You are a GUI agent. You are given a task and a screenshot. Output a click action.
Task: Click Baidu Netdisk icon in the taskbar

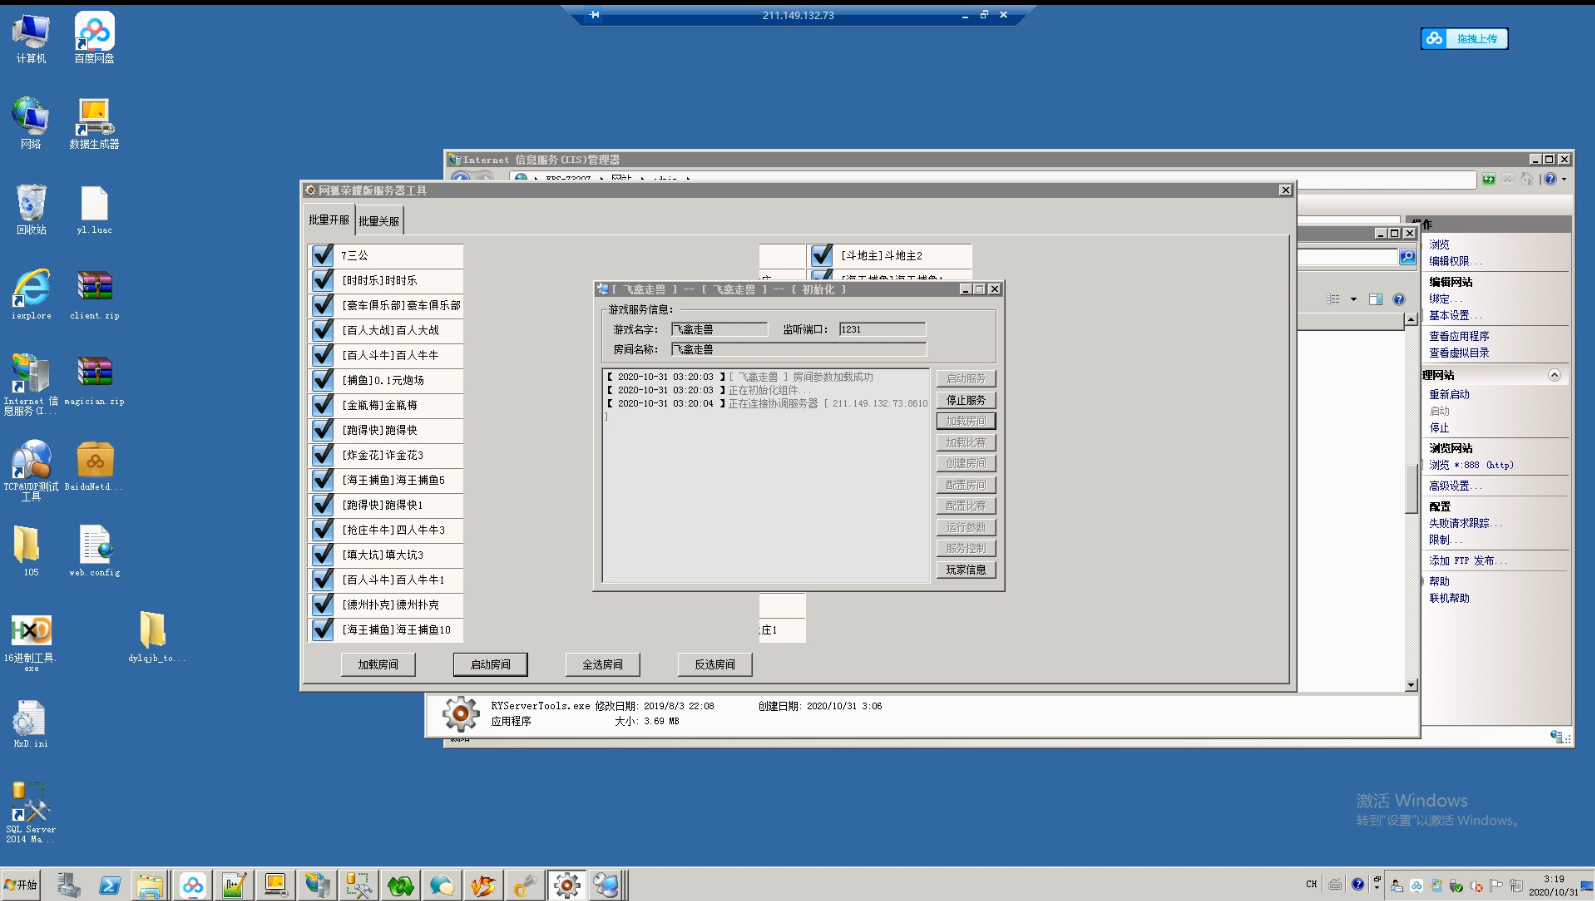[192, 885]
